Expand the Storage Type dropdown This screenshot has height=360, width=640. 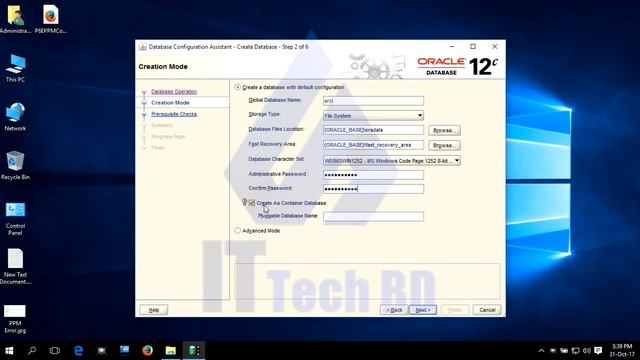coord(420,116)
